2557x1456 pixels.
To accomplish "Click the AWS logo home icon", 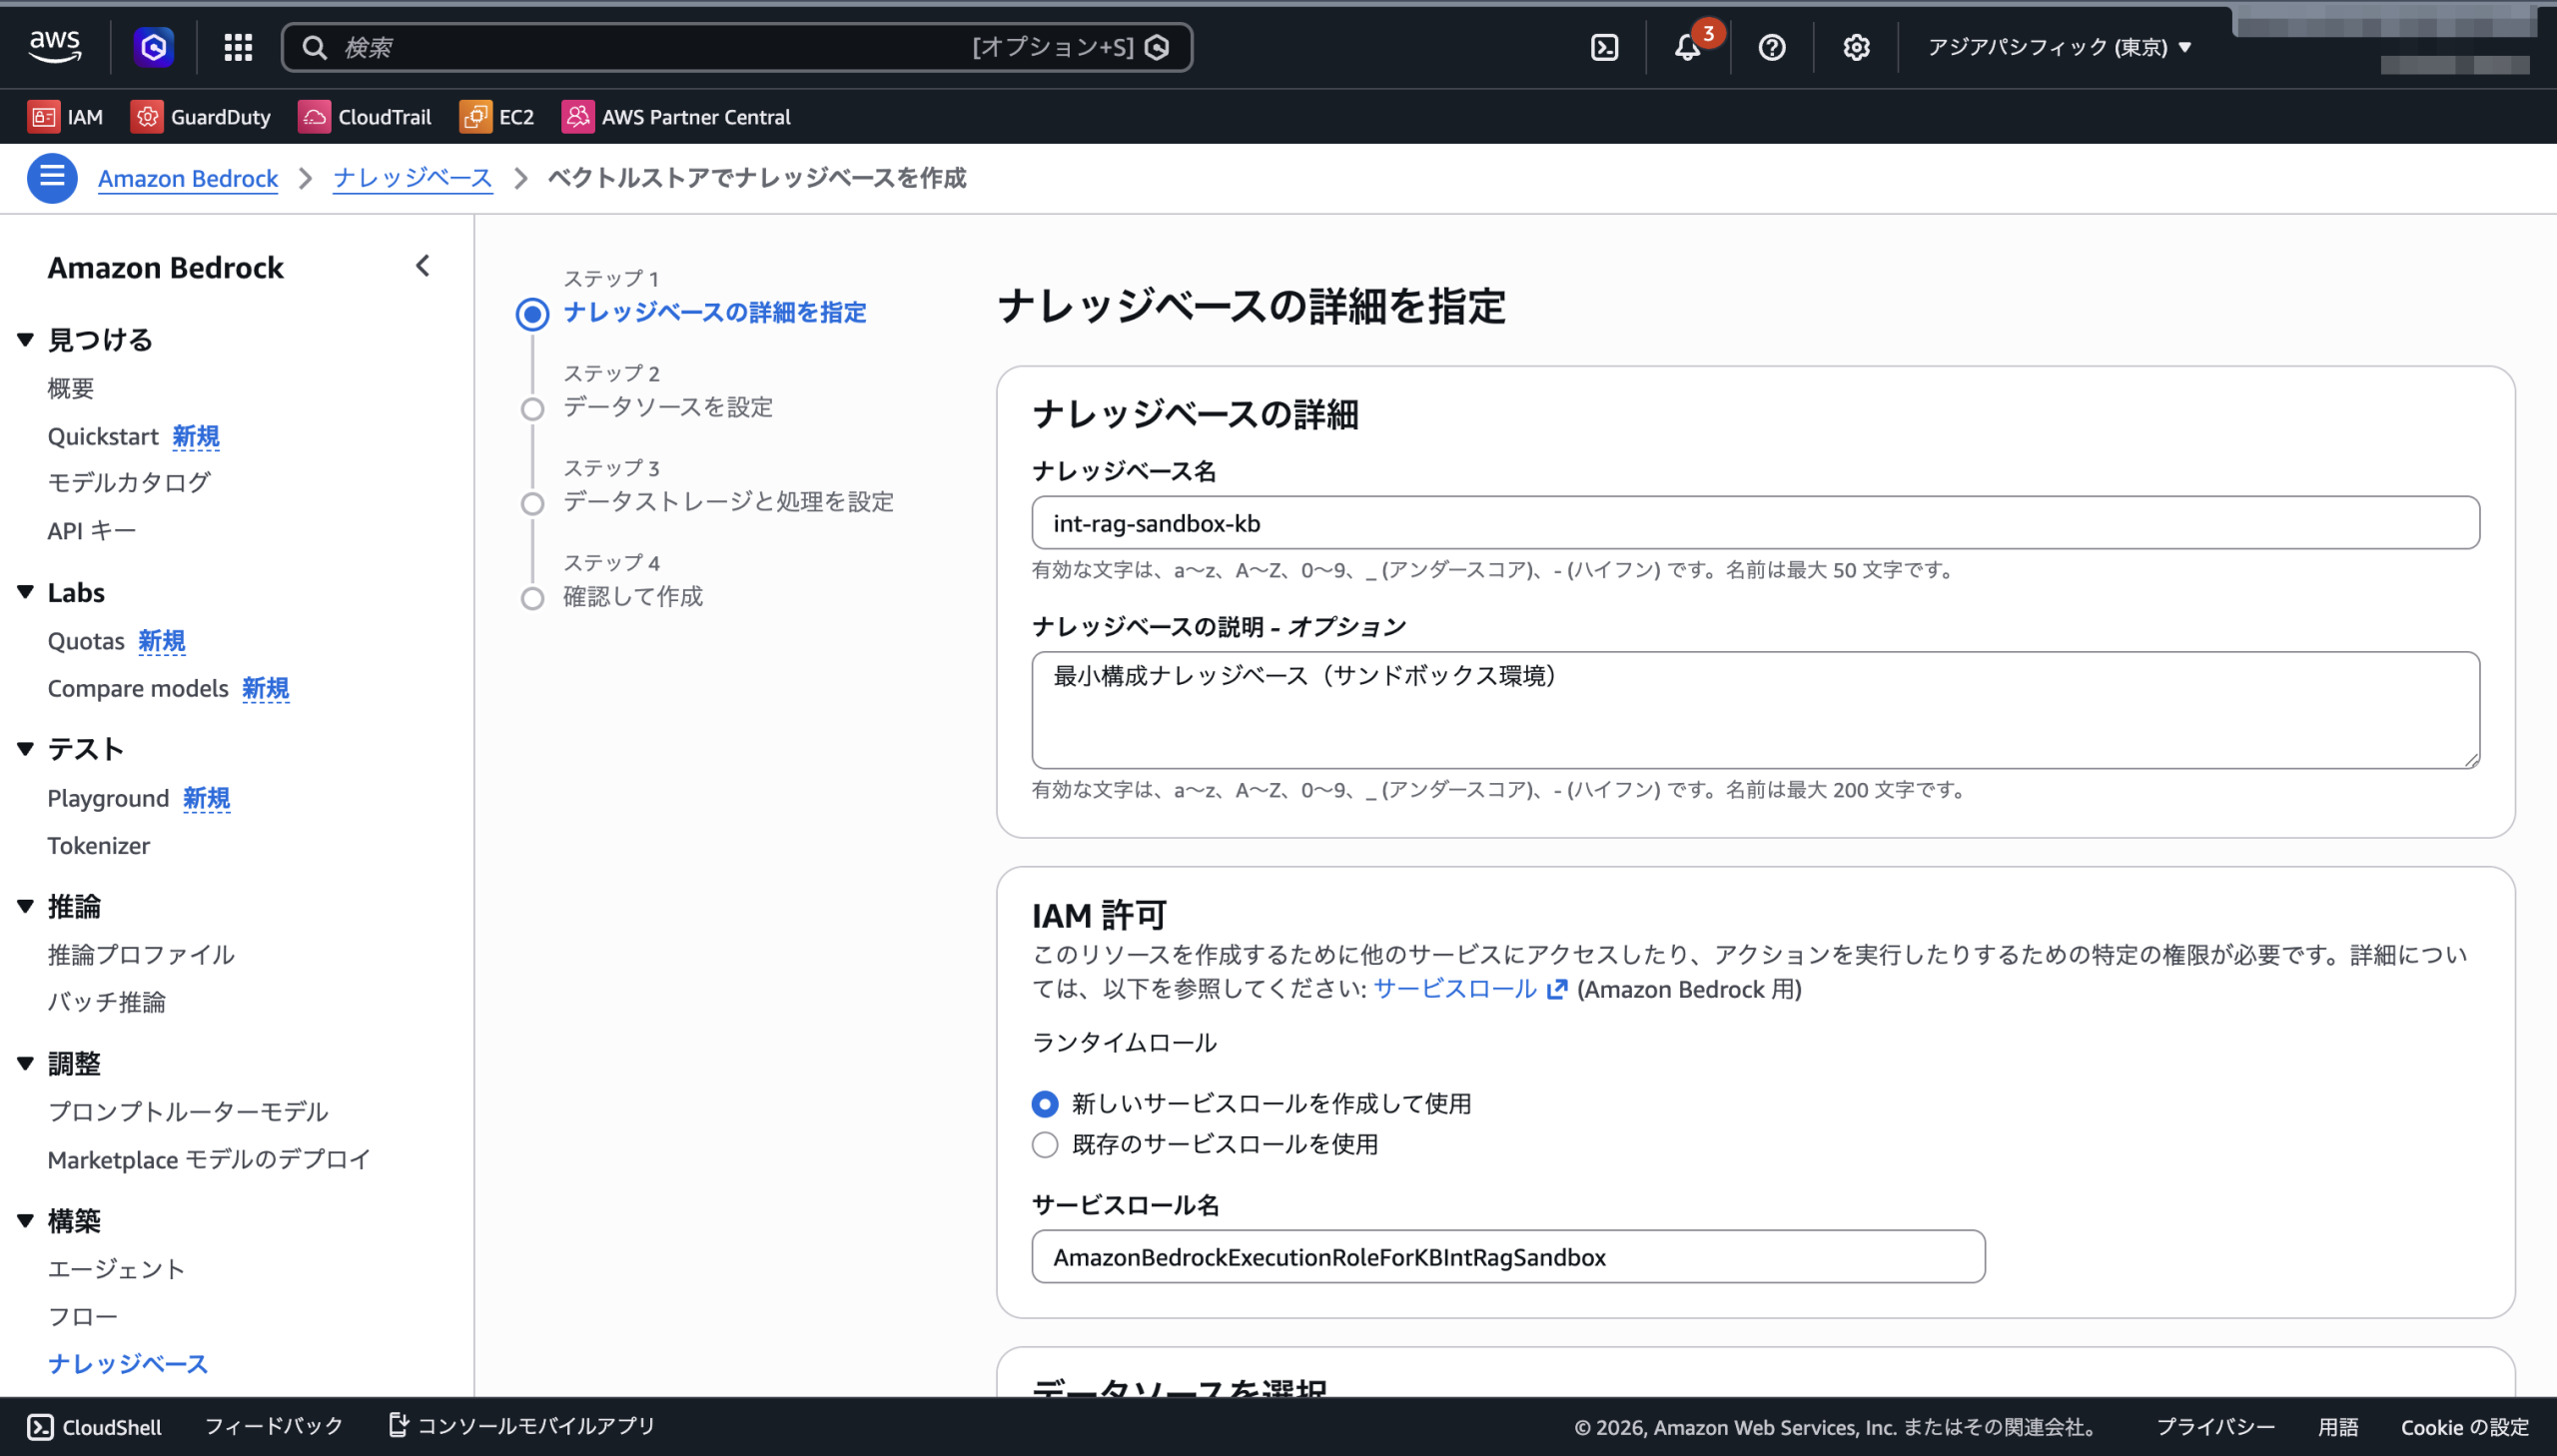I will coord(55,46).
